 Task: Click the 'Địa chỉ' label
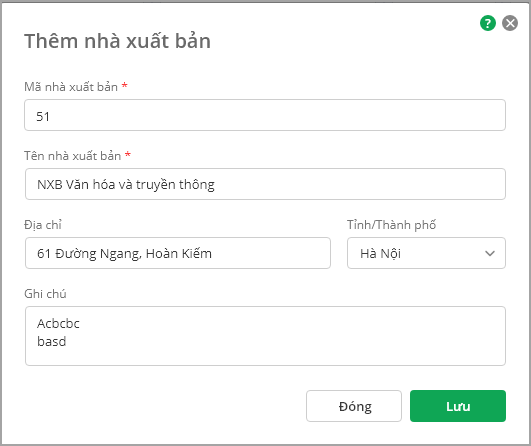43,225
